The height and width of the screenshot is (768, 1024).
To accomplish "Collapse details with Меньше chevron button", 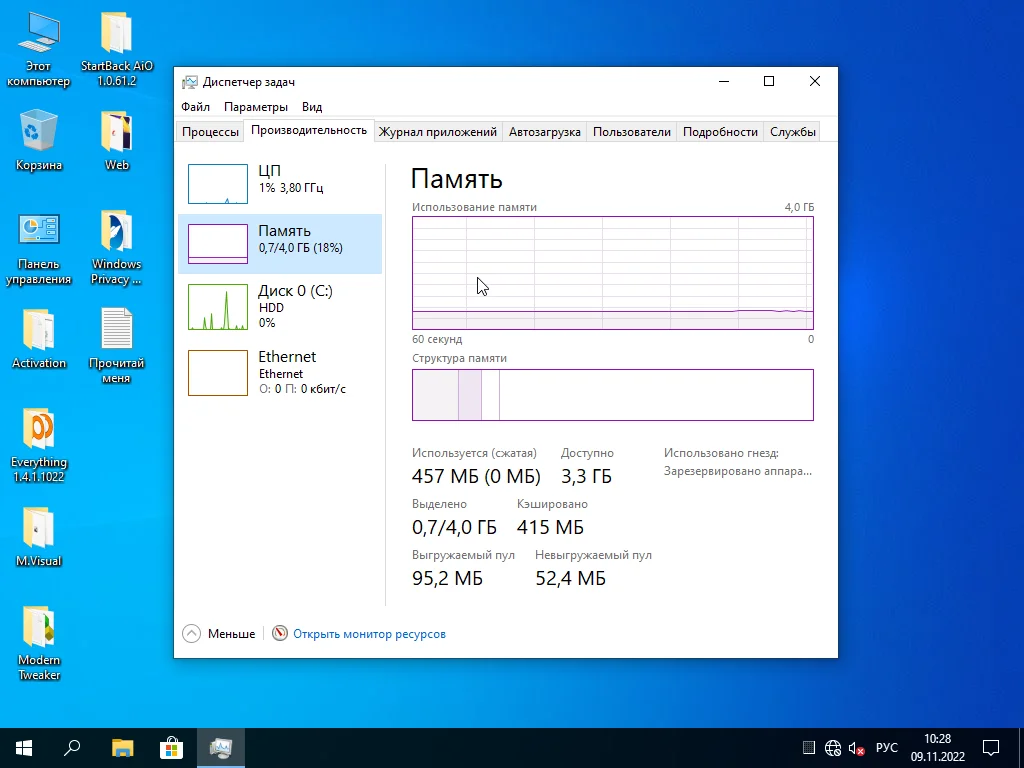I will click(192, 633).
